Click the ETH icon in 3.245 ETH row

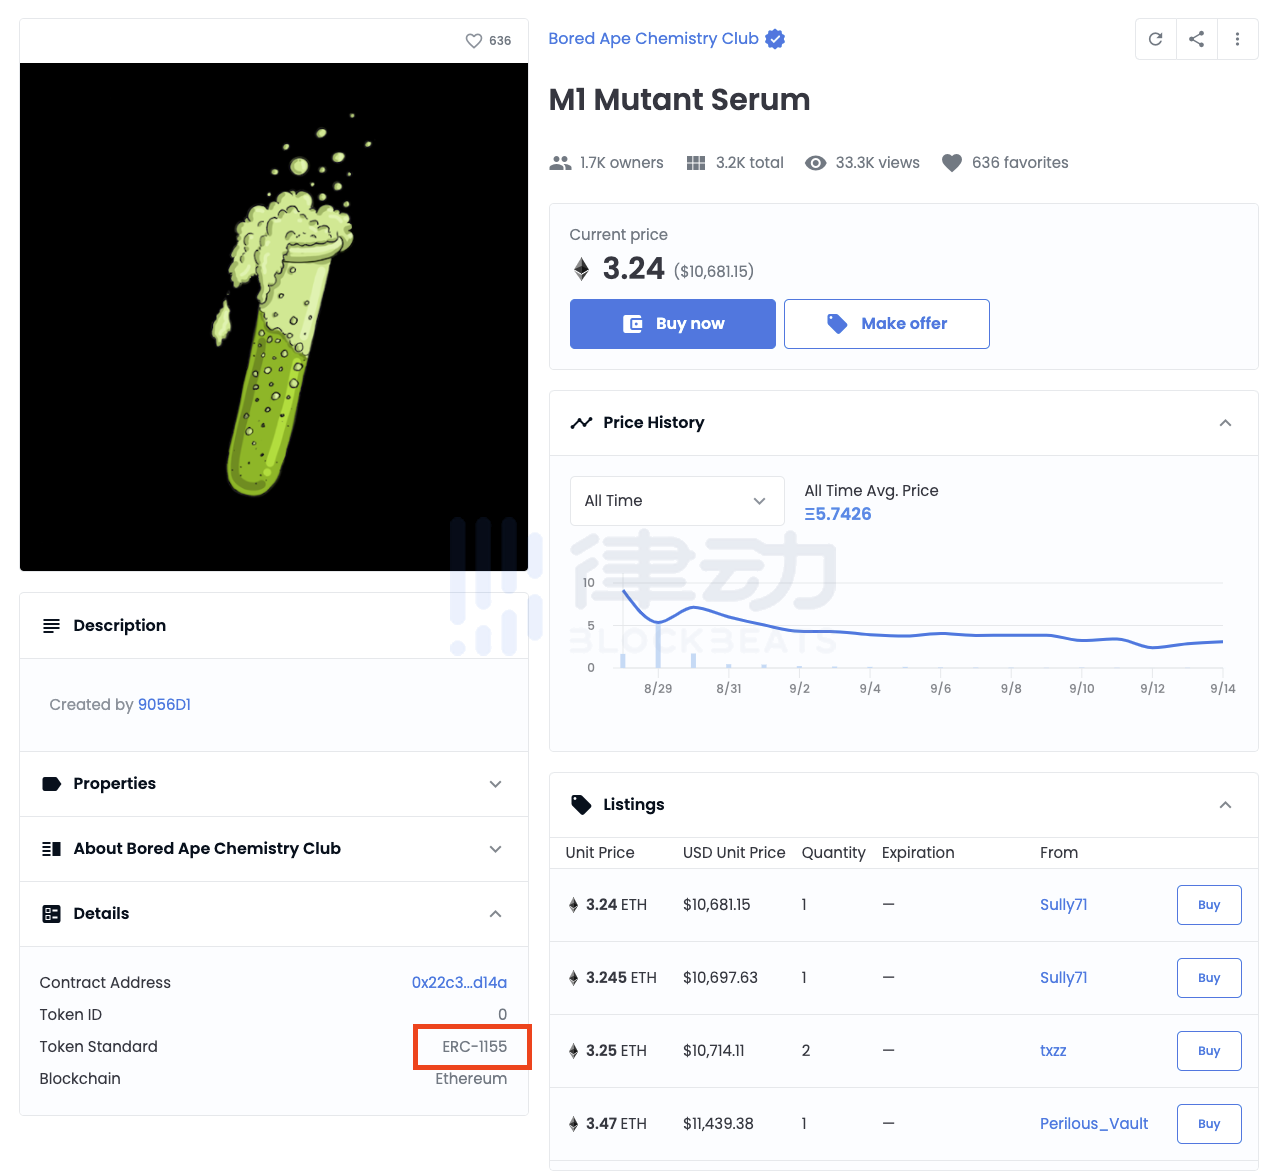click(x=574, y=978)
